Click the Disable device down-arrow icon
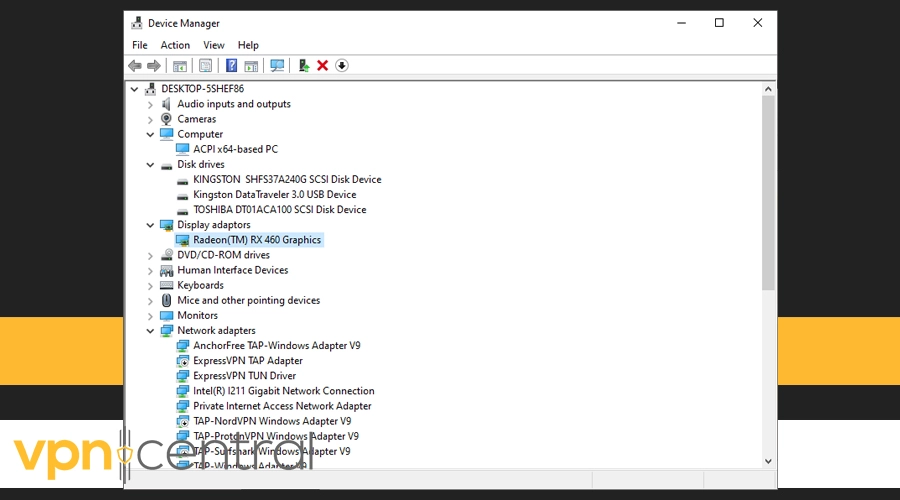The height and width of the screenshot is (500, 900). coord(342,65)
